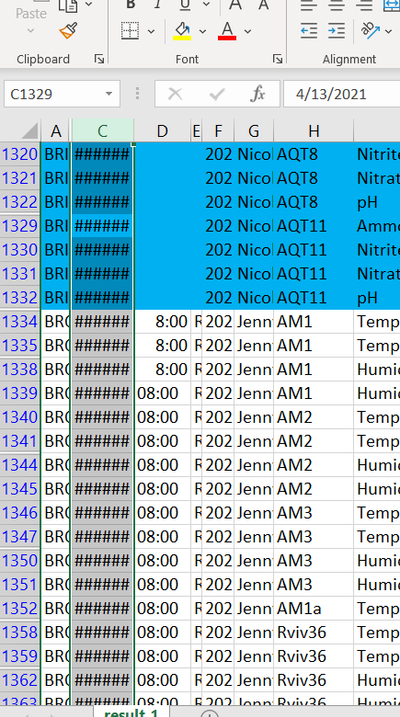
Task: Click the formula bar showing 4/13/2021
Action: [x=341, y=94]
